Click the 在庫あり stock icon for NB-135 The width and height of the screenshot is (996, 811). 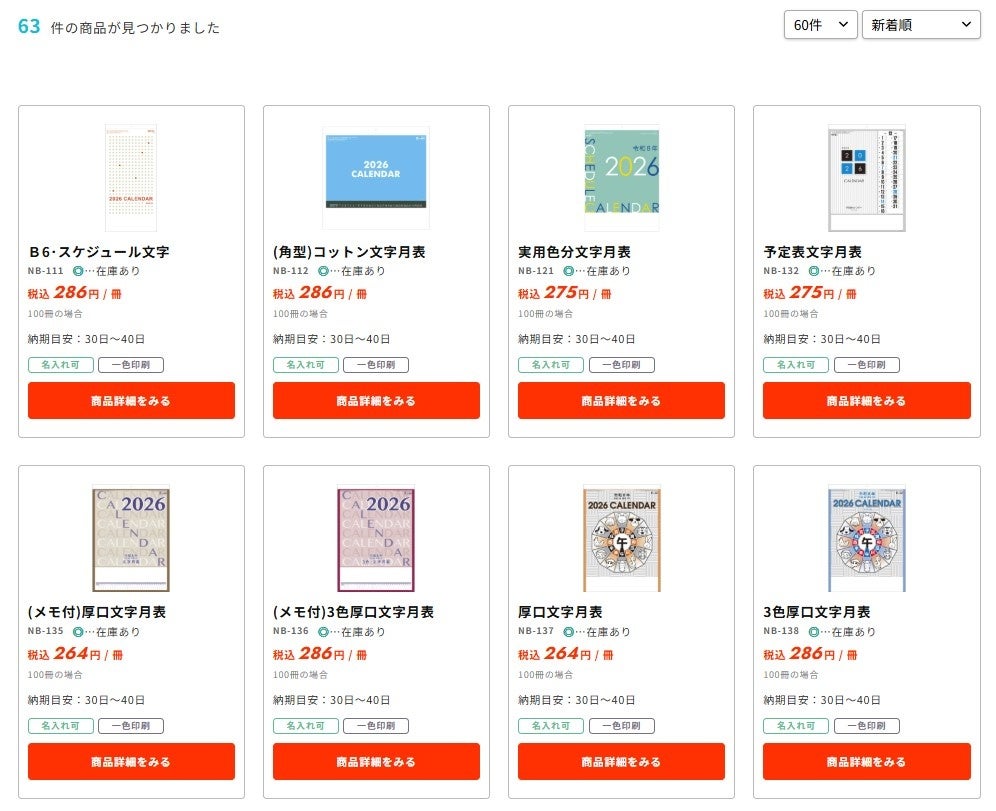point(78,632)
